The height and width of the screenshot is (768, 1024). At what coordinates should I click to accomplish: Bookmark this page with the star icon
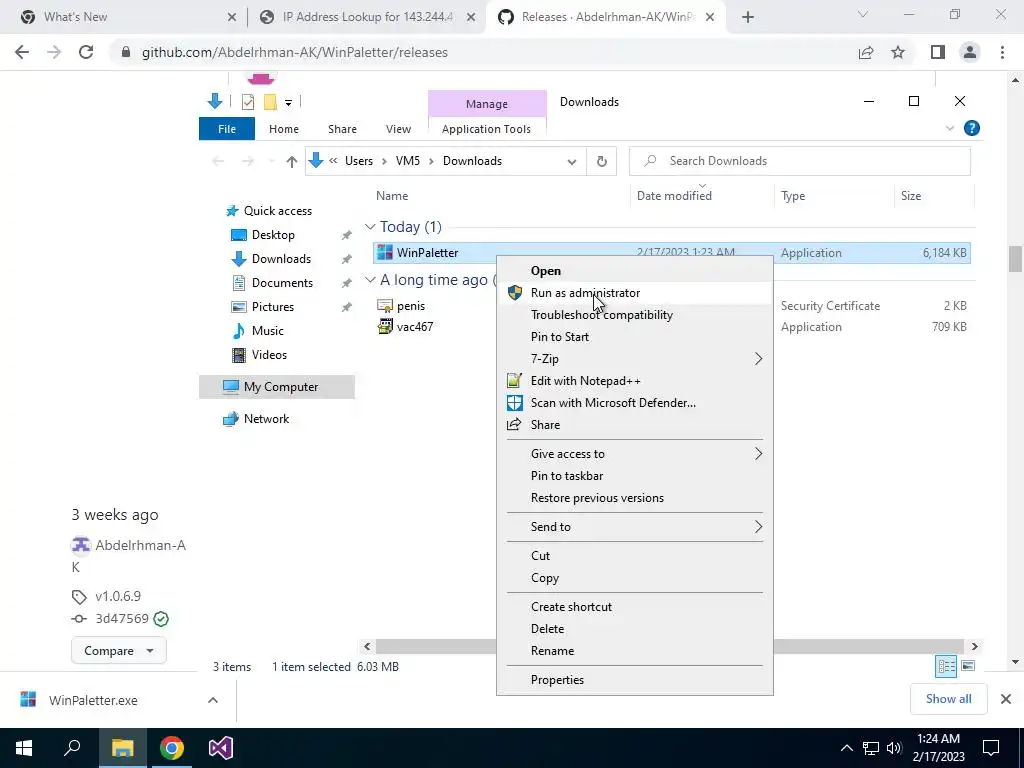(x=898, y=52)
